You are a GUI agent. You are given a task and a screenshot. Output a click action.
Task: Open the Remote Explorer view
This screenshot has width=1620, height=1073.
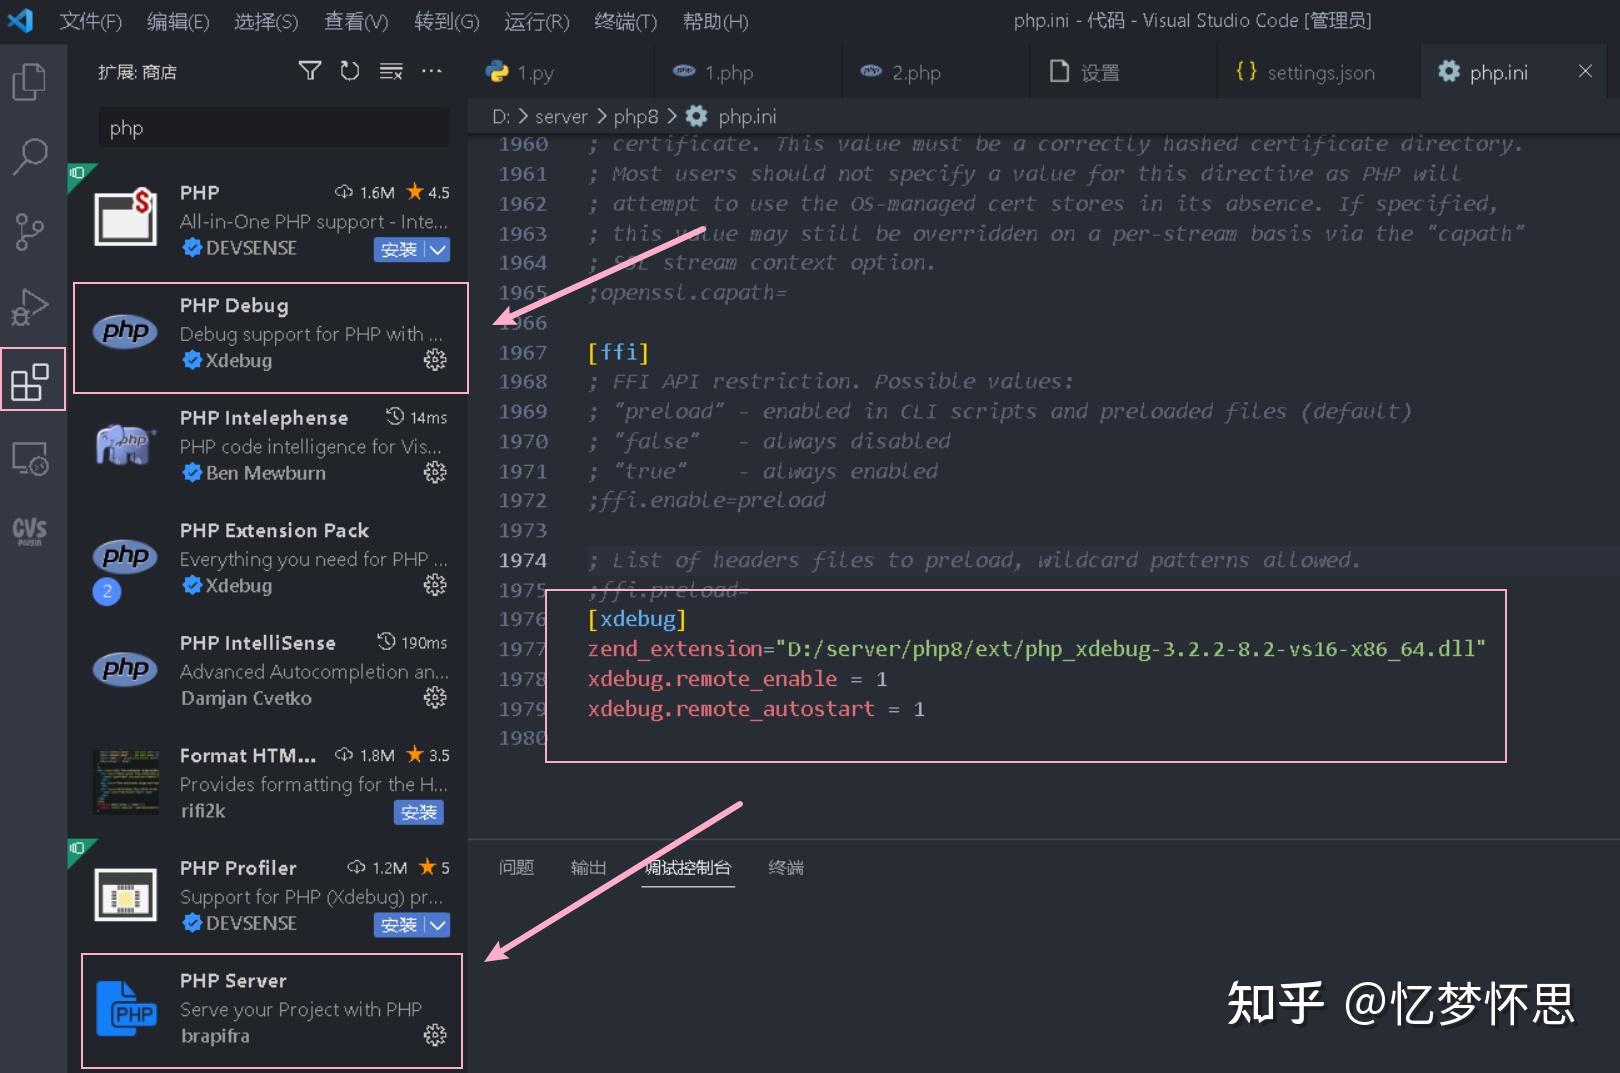pos(32,458)
